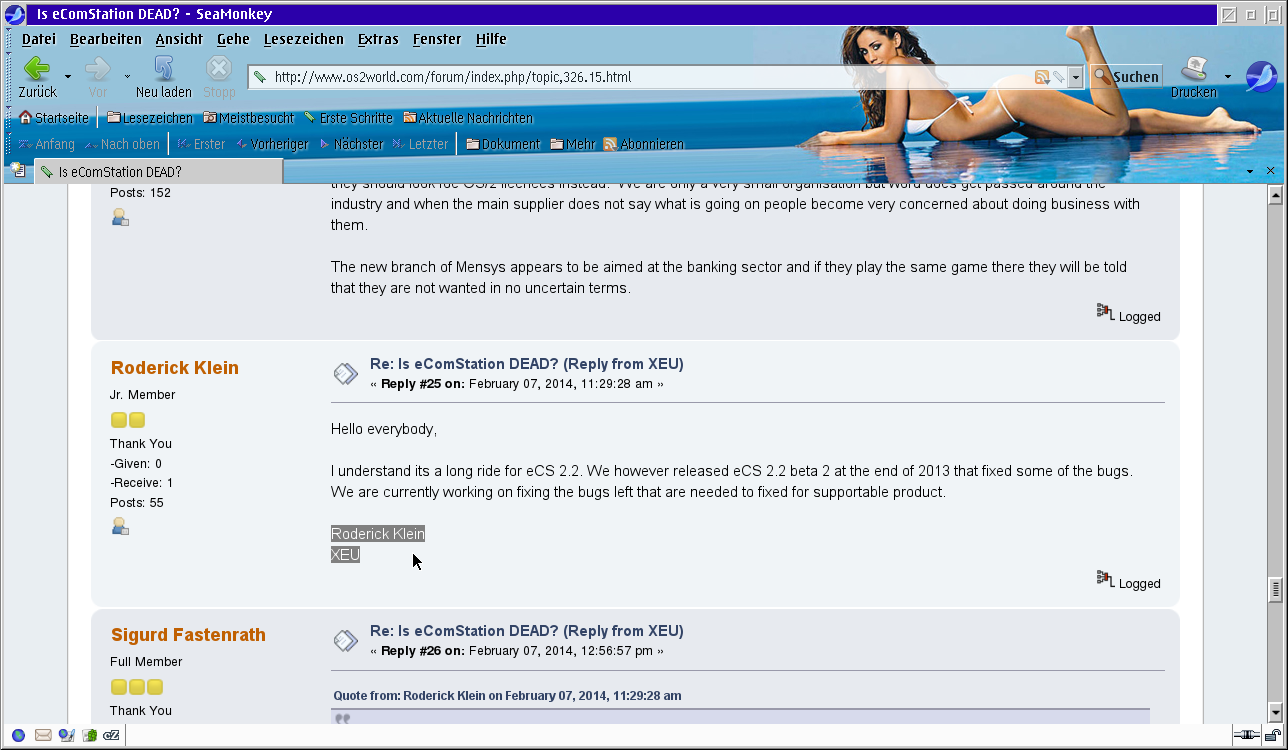Open the Gehe menu
1288x750 pixels.
233,39
